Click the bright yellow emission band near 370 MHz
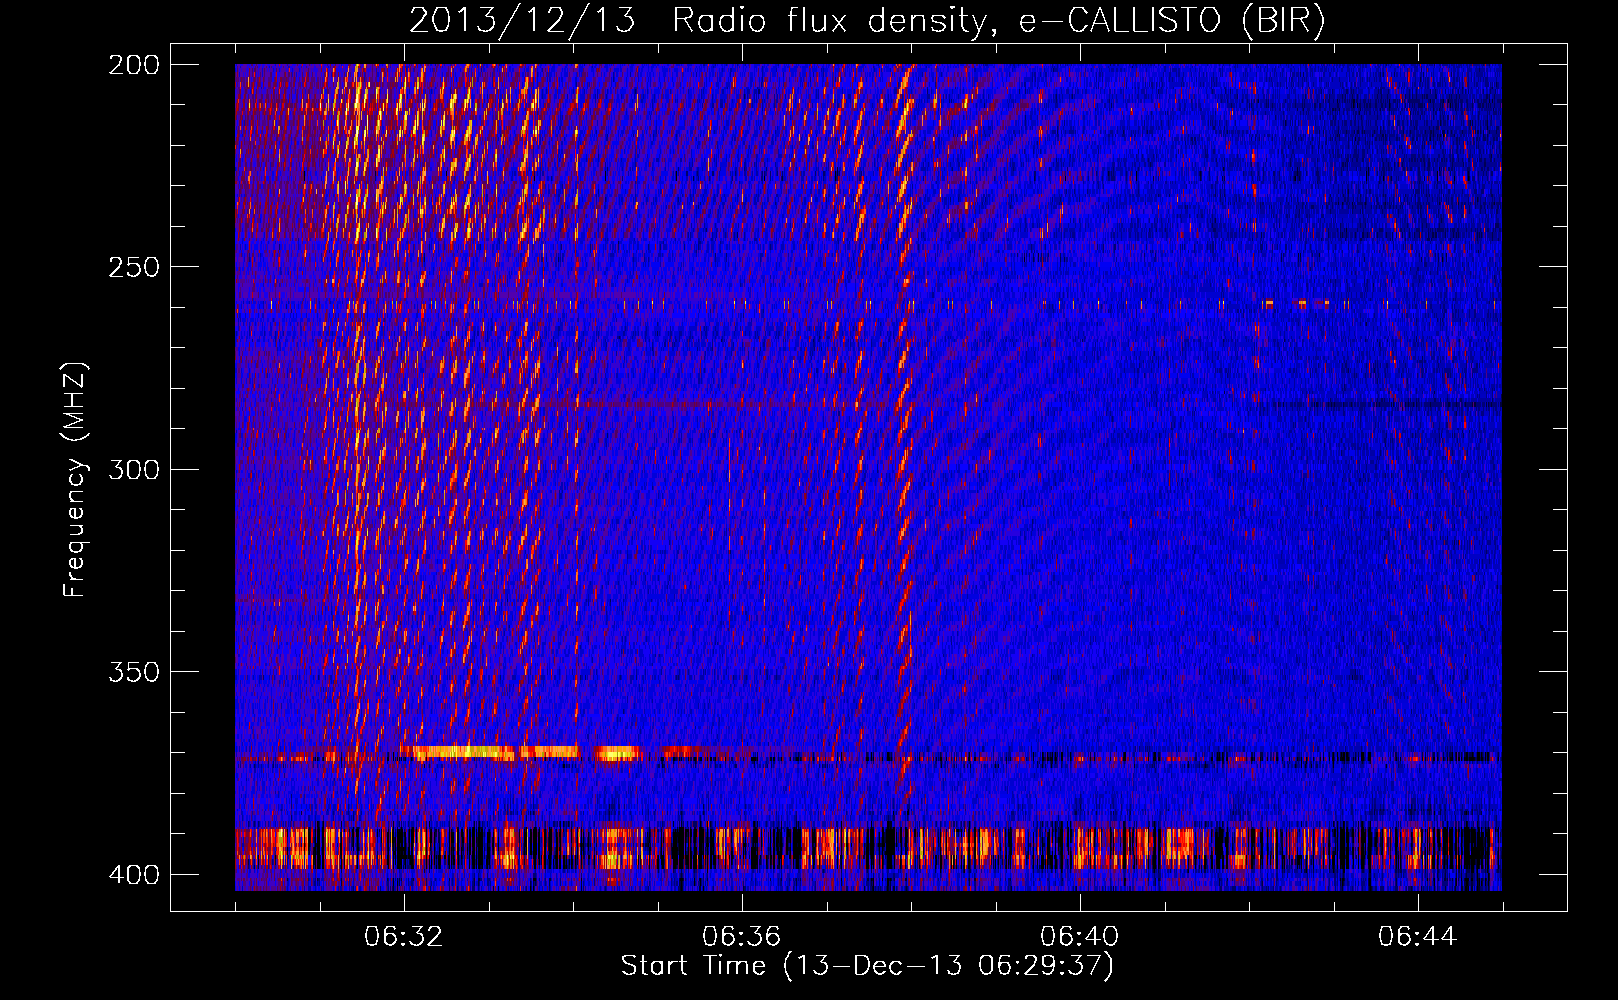Viewport: 1618px width, 1000px height. coord(520,751)
